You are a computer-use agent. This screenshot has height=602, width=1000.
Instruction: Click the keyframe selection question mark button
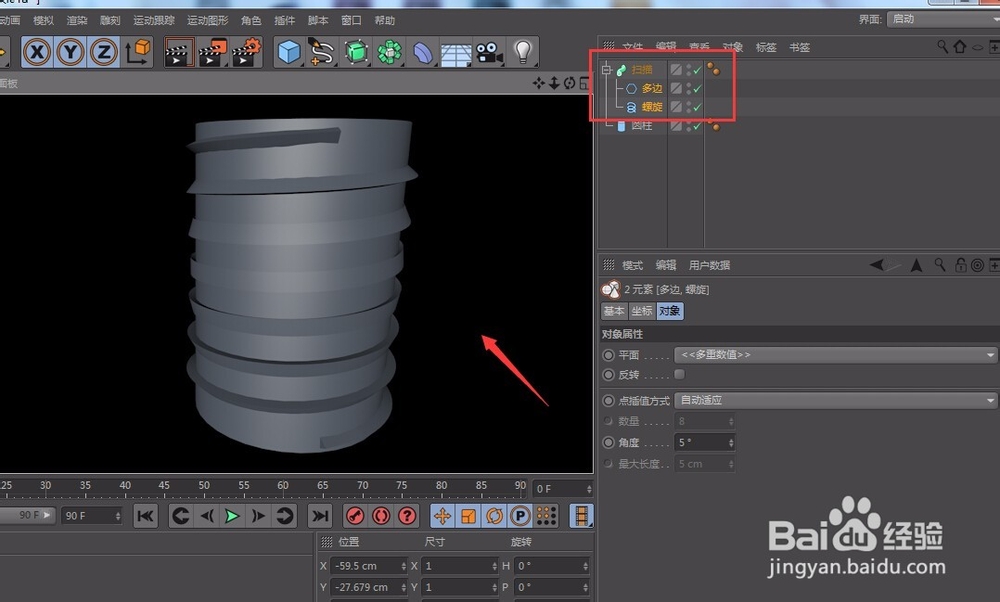coord(406,515)
